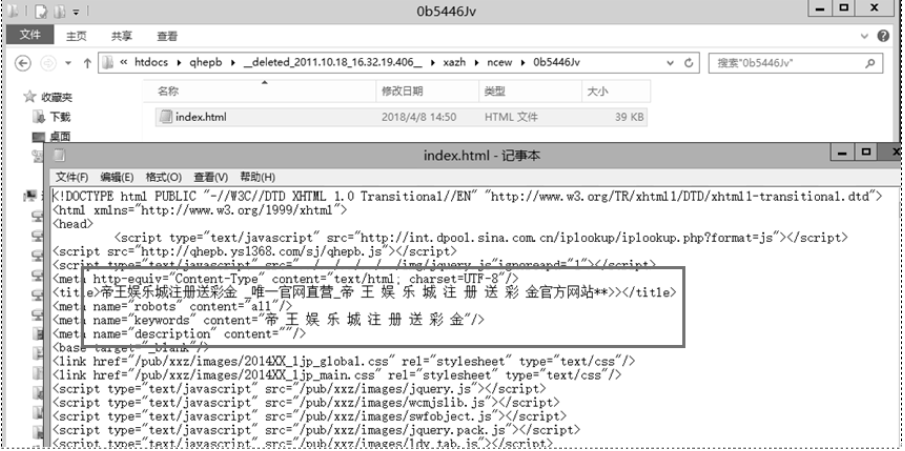The image size is (905, 451).
Task: Open 下载 folder in navigation pane
Action: [60, 117]
